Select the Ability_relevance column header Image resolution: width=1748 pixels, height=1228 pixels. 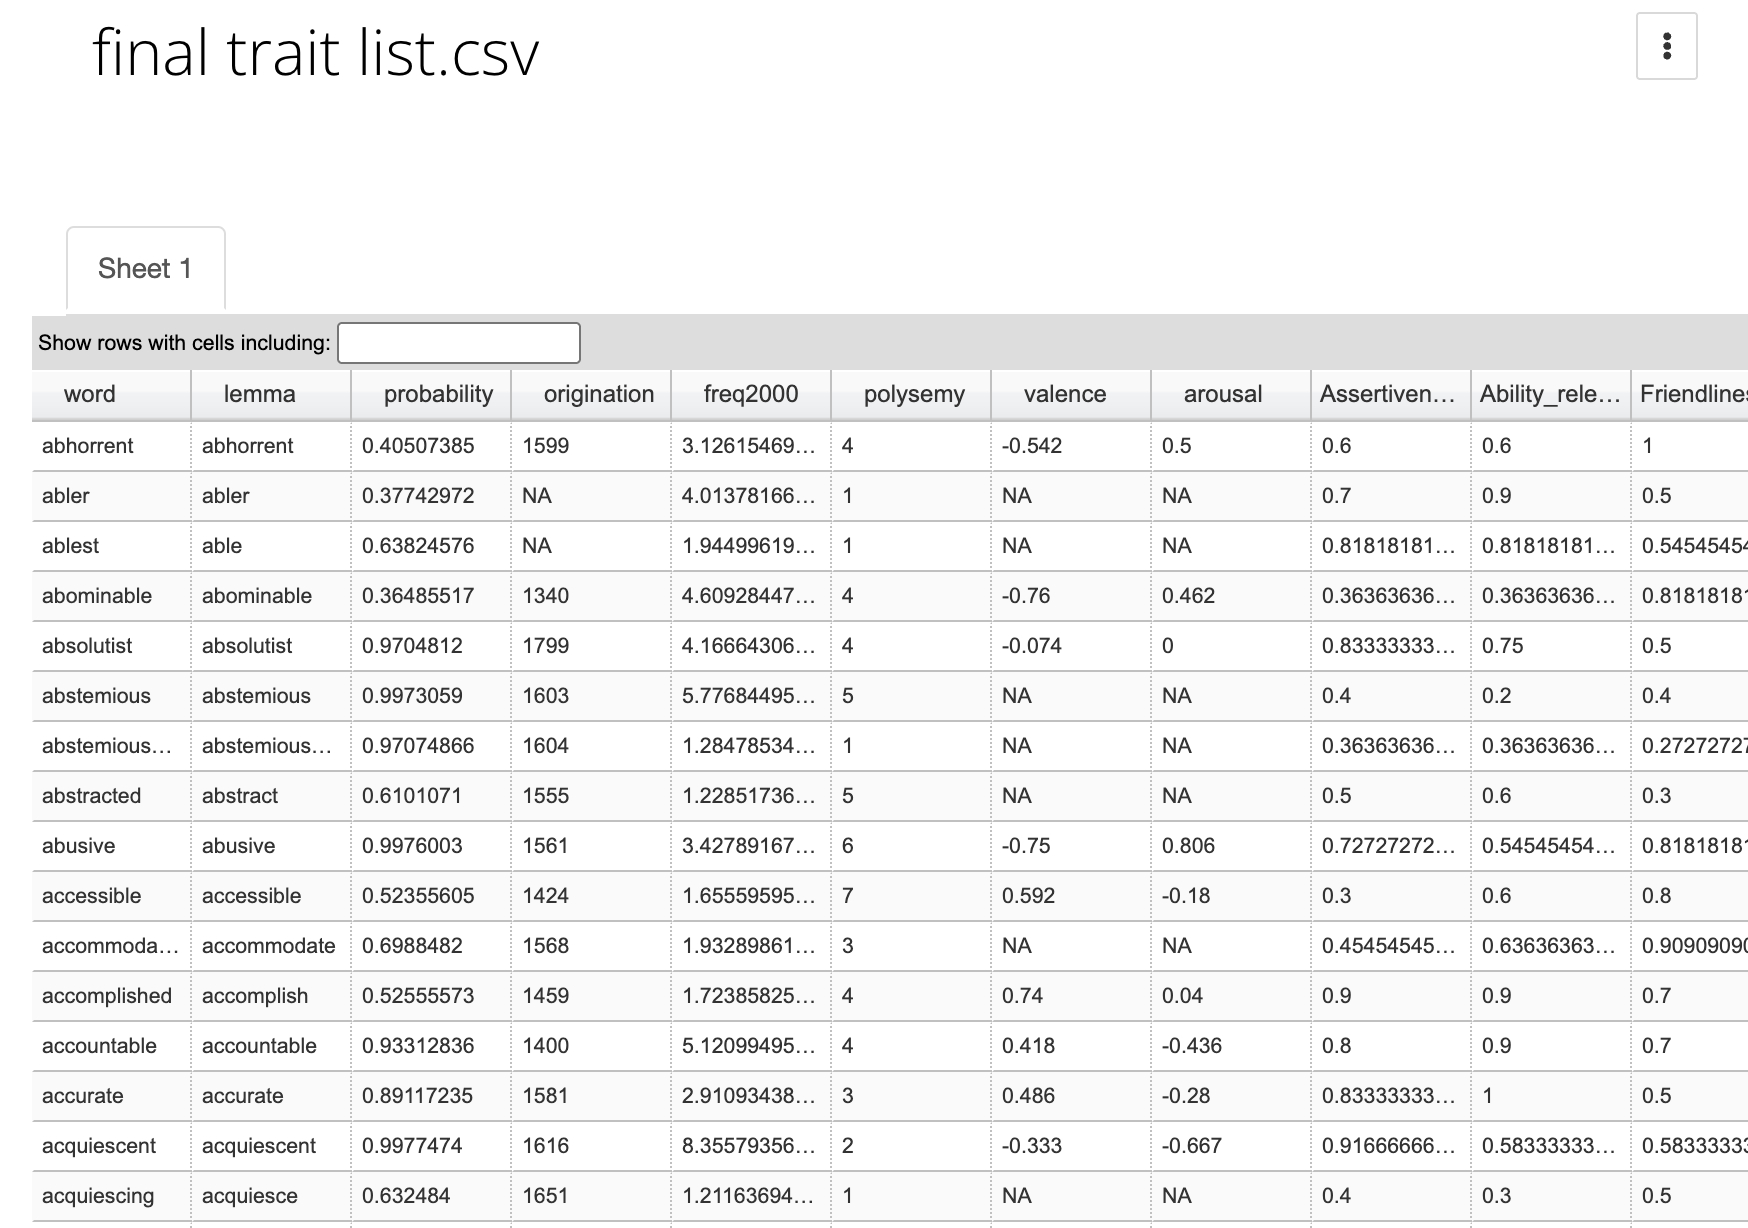[1549, 394]
